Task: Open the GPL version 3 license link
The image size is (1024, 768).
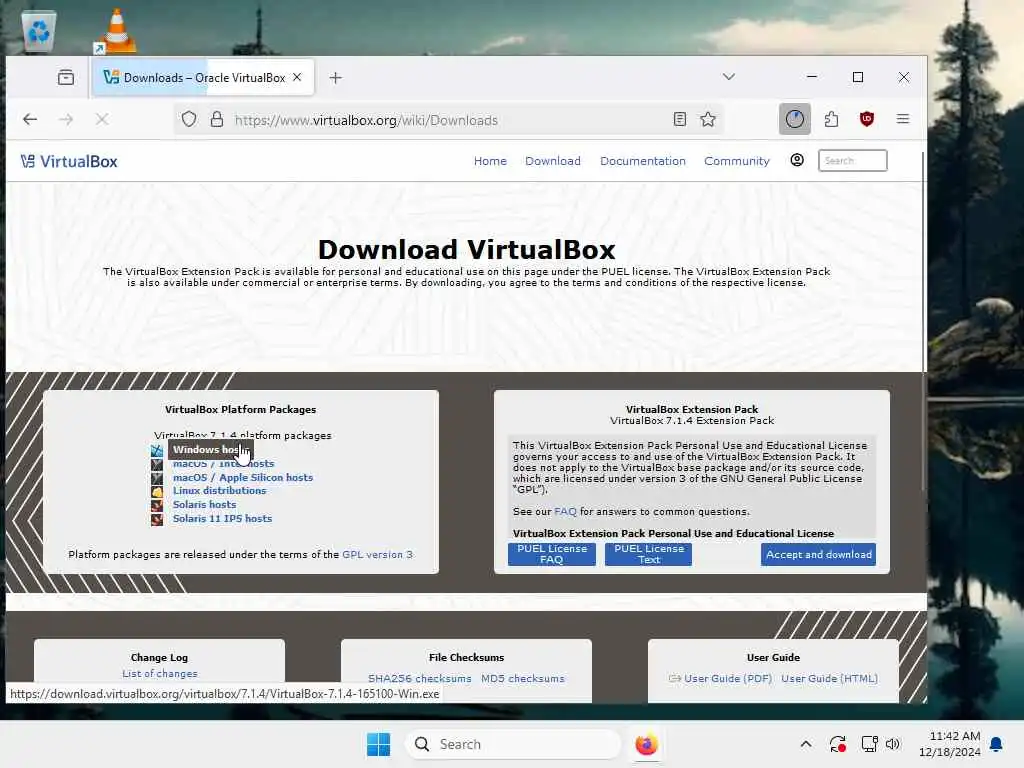Action: pos(377,554)
